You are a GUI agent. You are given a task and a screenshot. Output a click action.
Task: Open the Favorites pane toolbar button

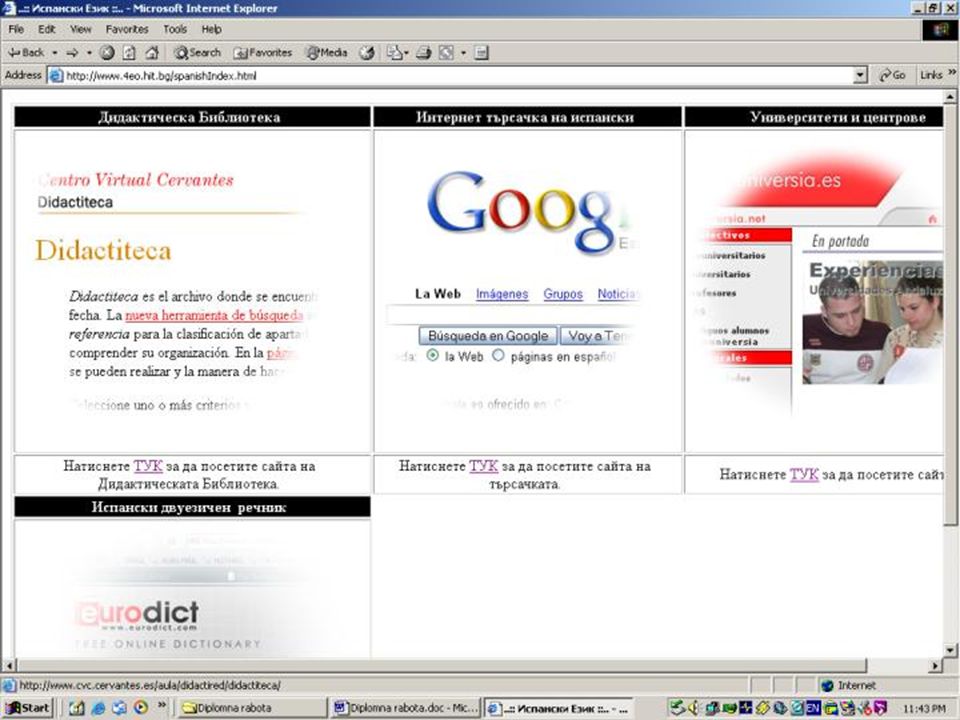(263, 53)
